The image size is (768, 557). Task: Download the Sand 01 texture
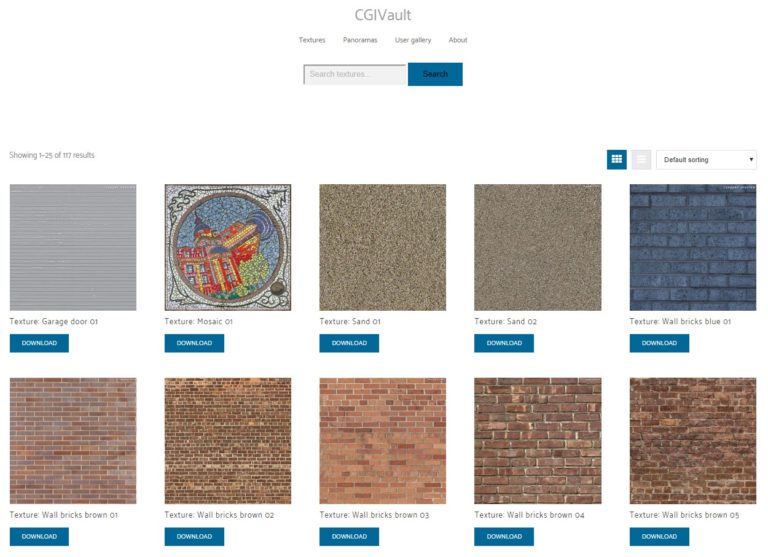[x=349, y=343]
